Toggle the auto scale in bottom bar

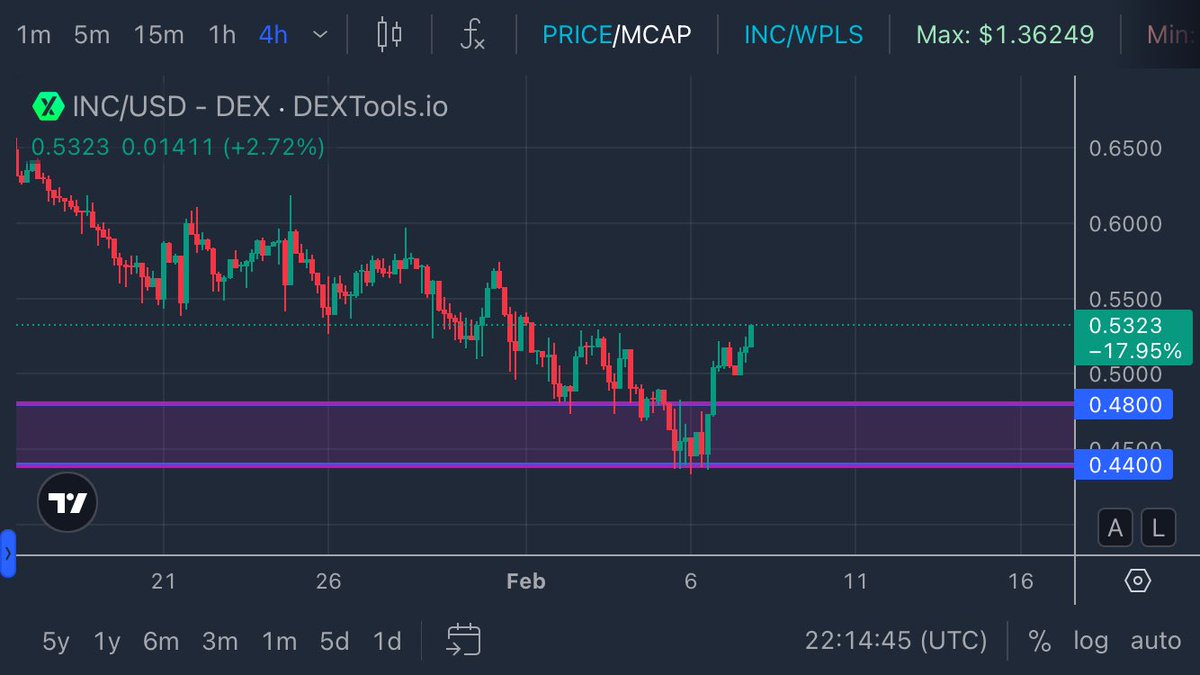tap(1156, 641)
